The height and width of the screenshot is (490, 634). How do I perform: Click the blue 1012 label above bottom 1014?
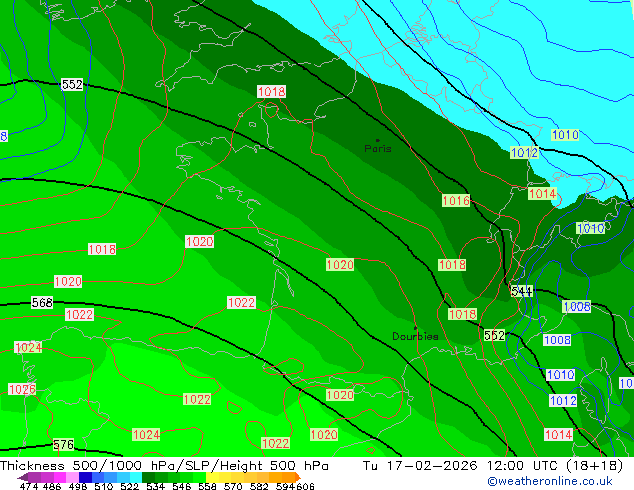point(563,401)
